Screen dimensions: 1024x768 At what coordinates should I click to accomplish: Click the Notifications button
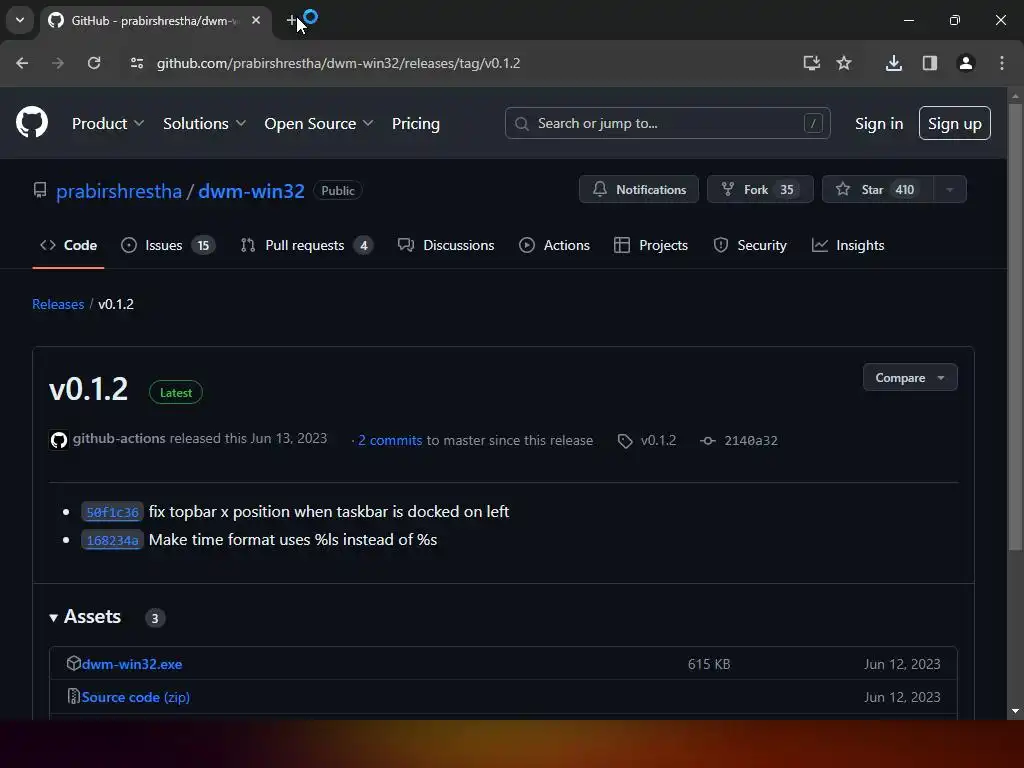(639, 189)
